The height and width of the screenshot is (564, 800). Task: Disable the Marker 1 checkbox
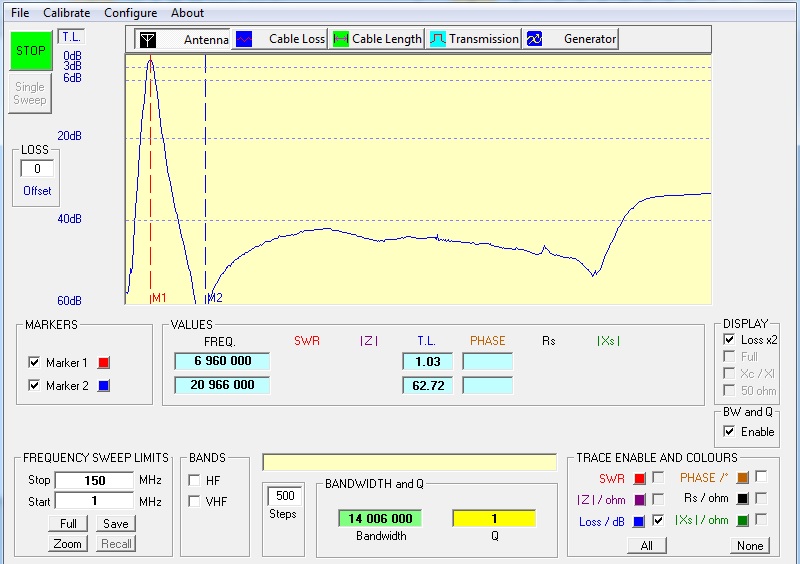click(35, 362)
